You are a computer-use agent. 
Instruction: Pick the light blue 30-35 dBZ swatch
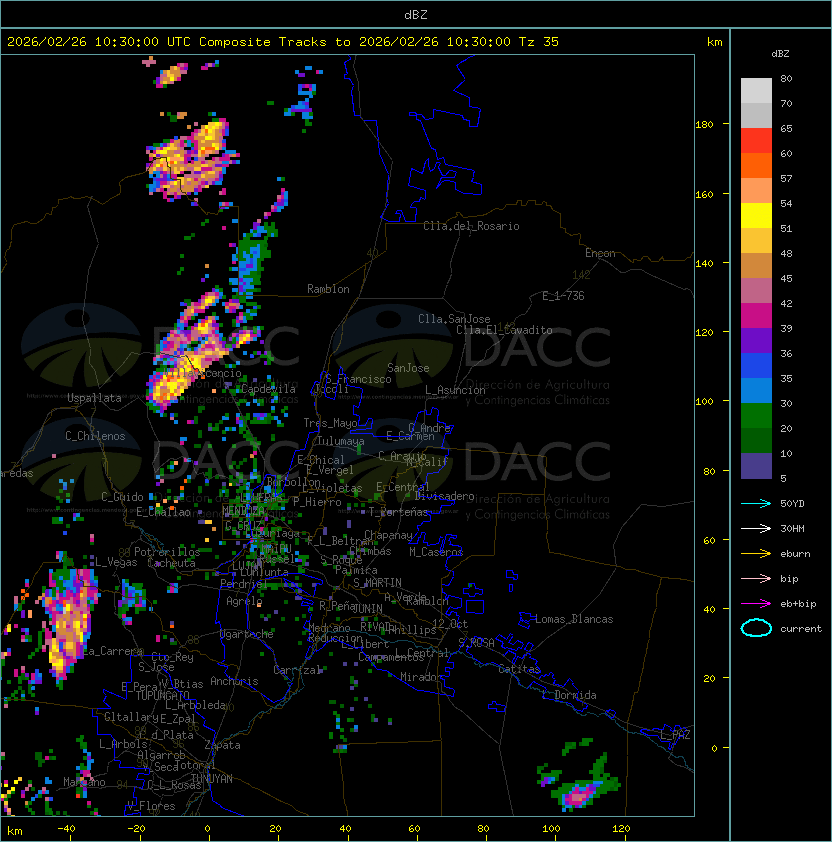pos(756,390)
